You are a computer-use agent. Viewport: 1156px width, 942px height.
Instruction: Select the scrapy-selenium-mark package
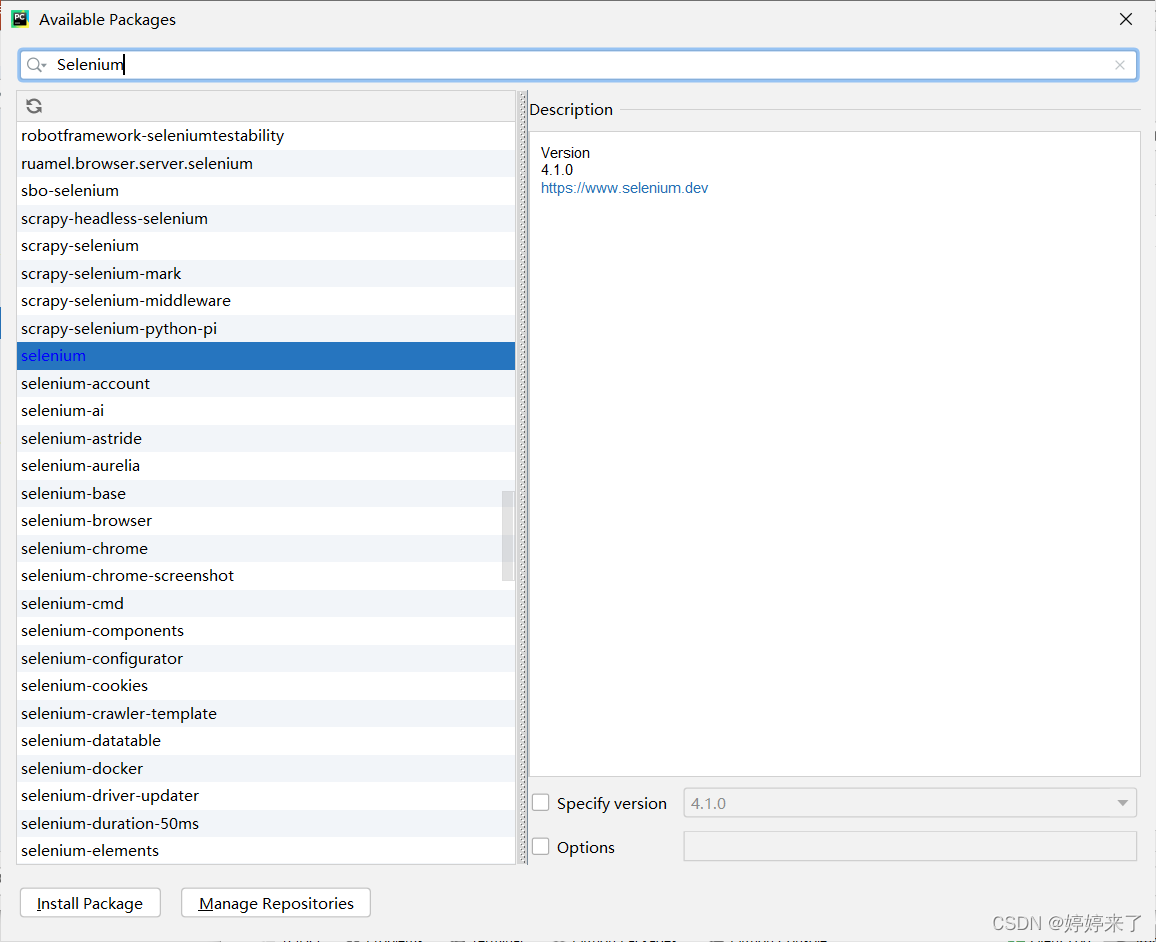point(265,273)
